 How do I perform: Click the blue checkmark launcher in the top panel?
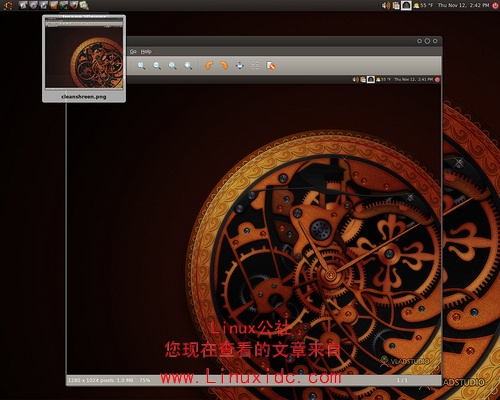pyautogui.click(x=43, y=5)
